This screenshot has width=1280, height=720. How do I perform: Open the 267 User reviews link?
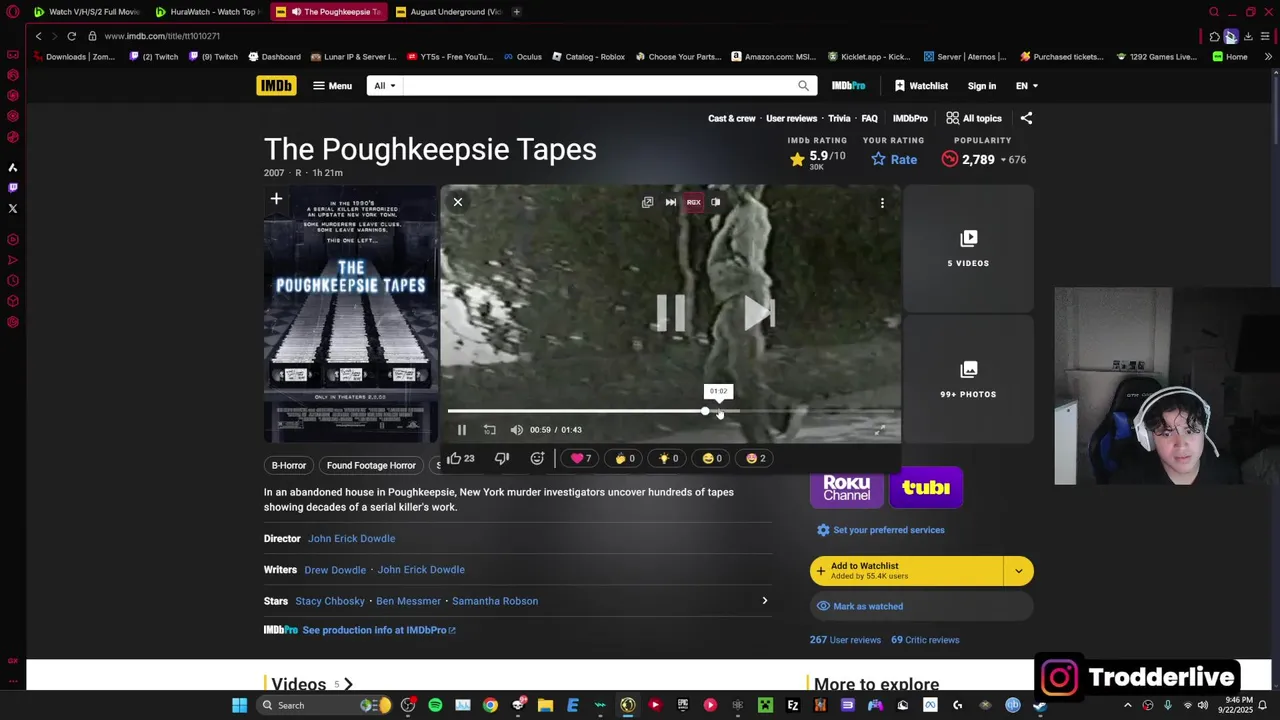[x=845, y=640]
